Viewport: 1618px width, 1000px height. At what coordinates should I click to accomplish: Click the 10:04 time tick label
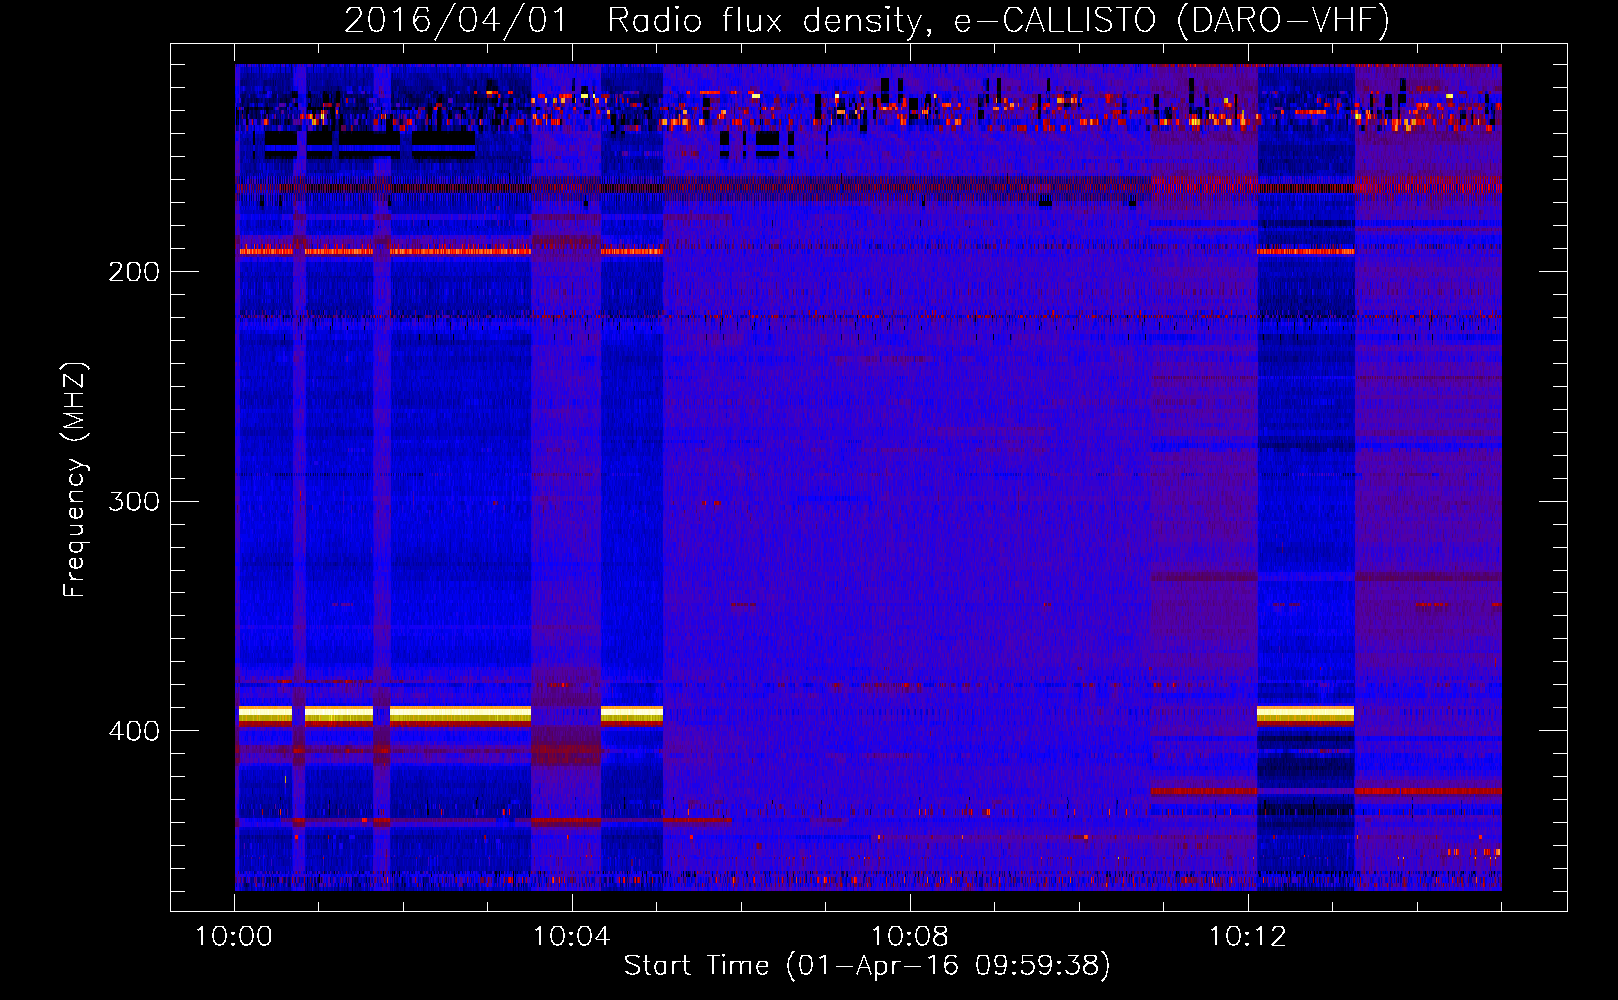(x=572, y=937)
